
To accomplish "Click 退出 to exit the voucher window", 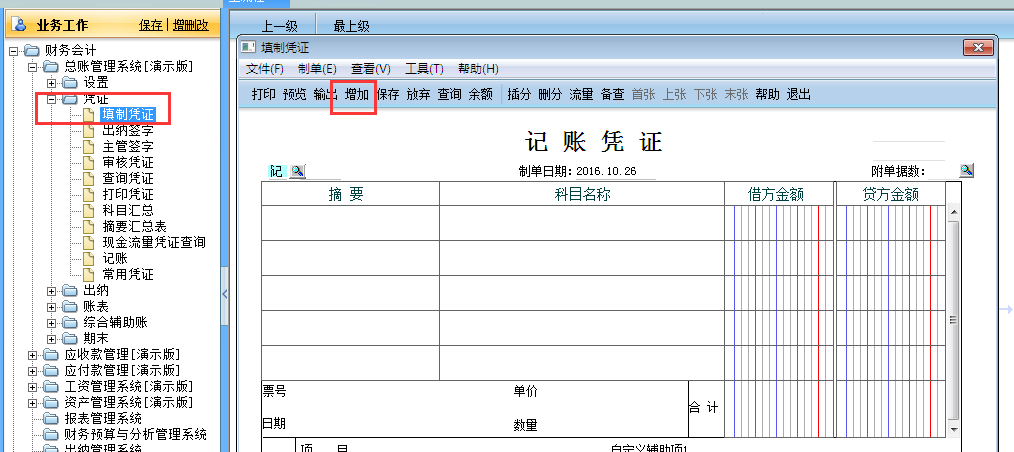I will click(x=799, y=95).
